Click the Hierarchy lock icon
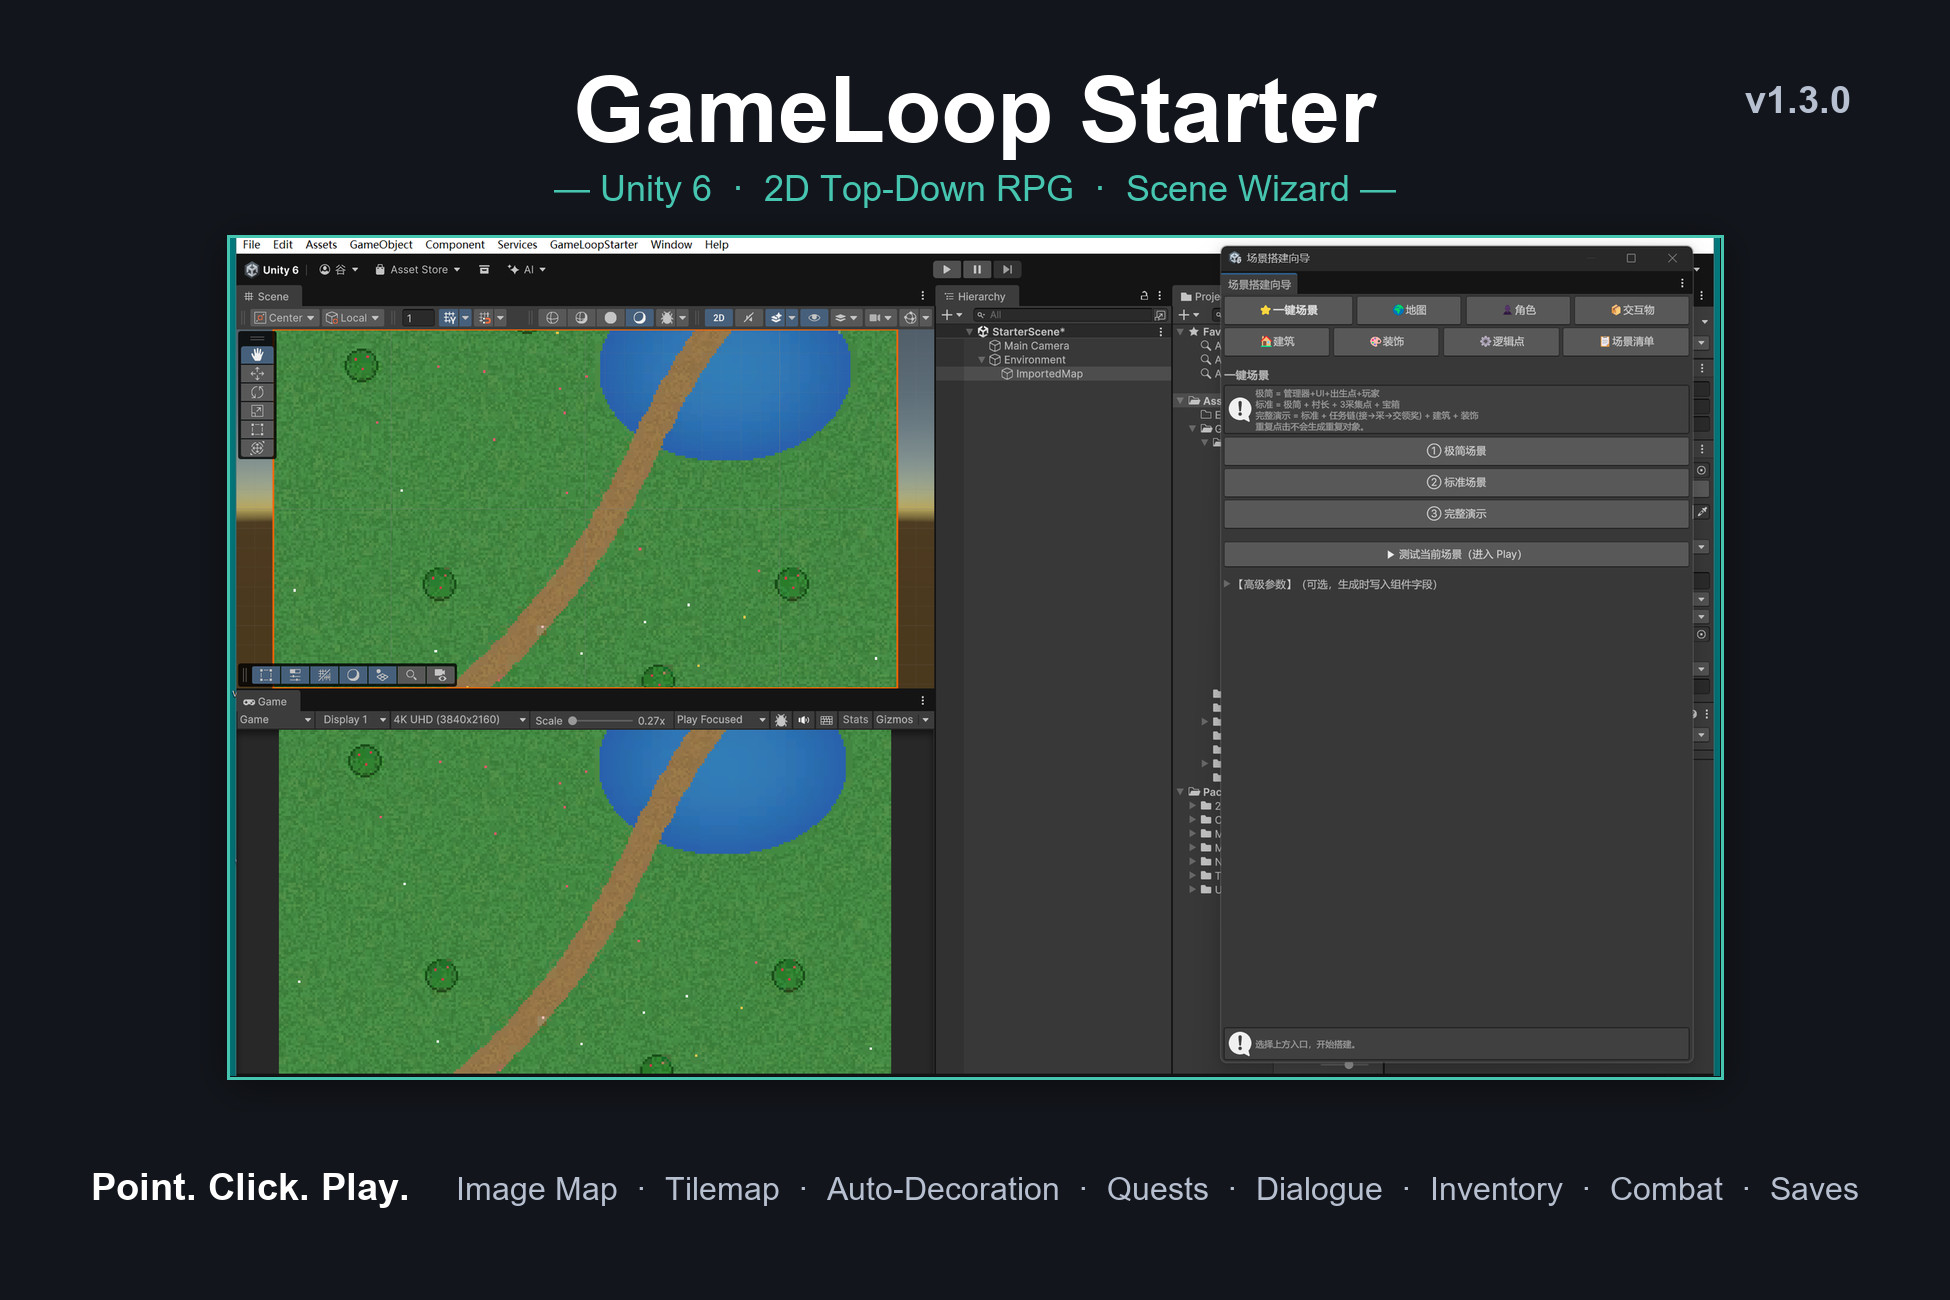The image size is (1950, 1300). tap(1144, 296)
